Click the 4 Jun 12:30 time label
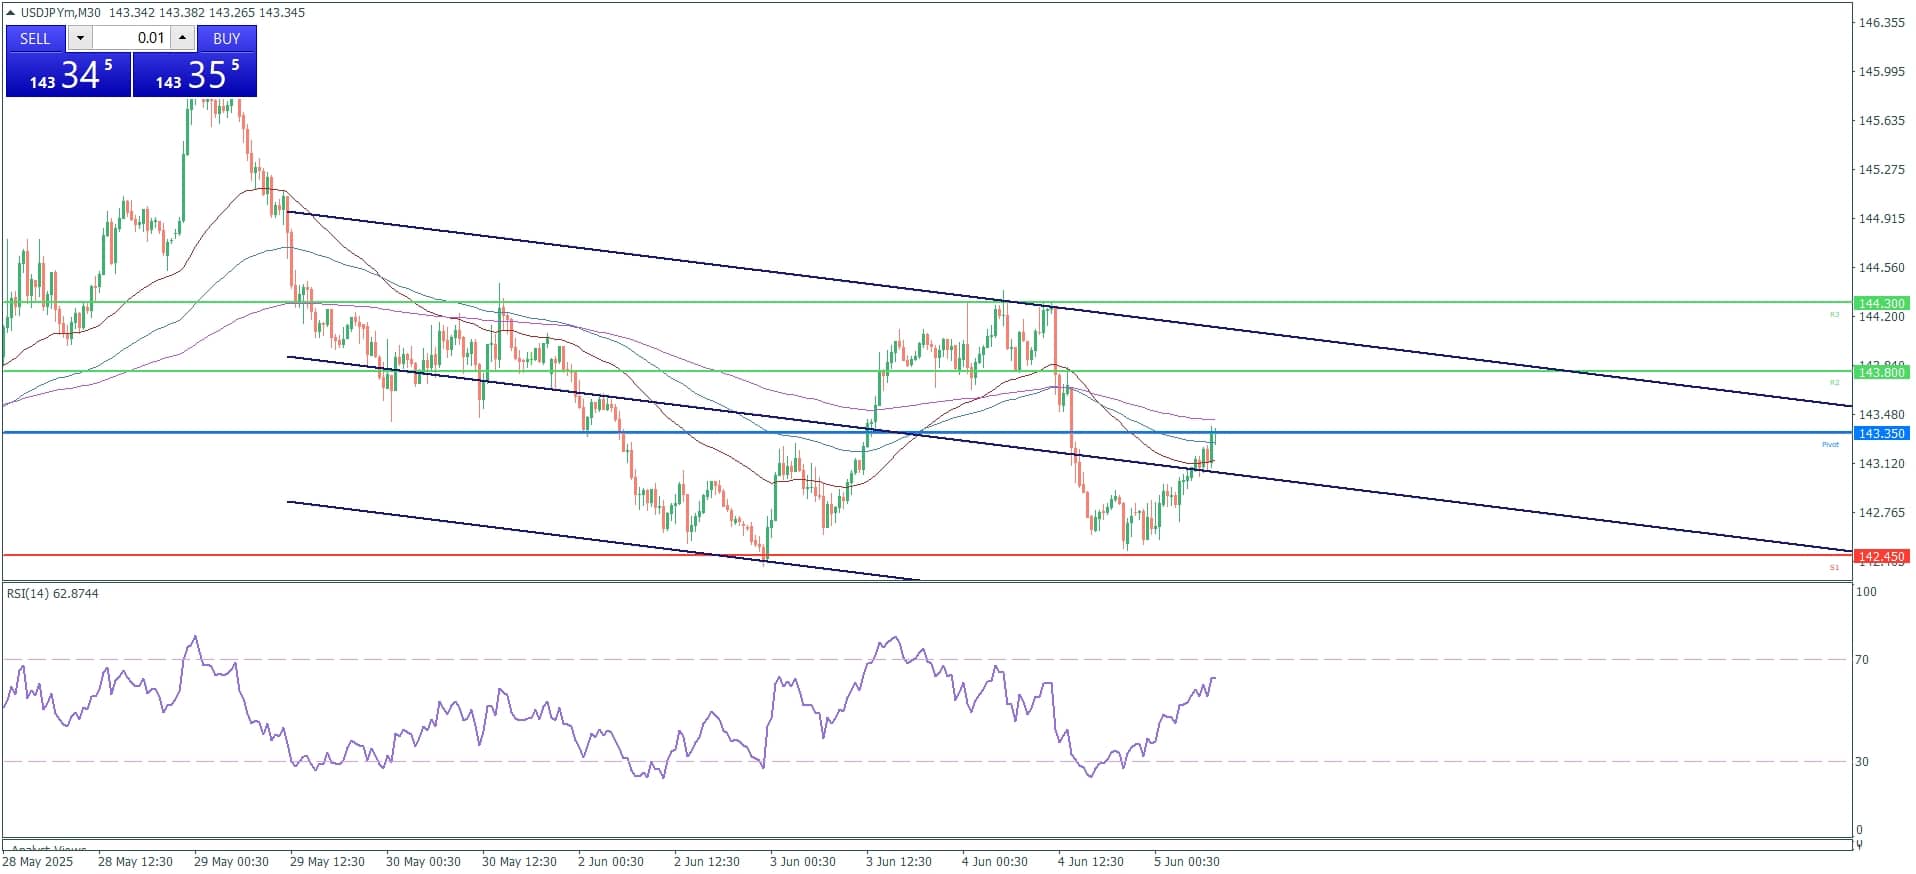Screen dimensions: 1916x874 1091,861
